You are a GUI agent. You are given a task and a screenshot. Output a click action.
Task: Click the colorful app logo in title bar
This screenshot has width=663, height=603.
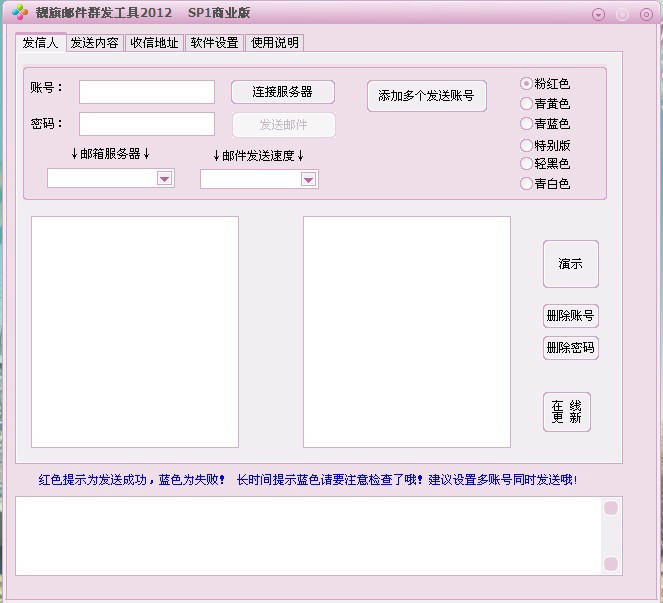[x=20, y=13]
